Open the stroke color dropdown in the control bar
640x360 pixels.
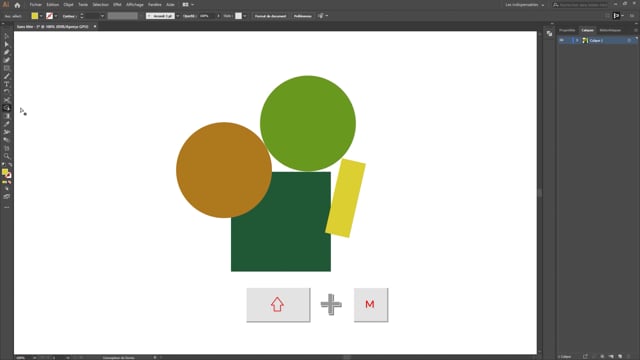pos(56,16)
